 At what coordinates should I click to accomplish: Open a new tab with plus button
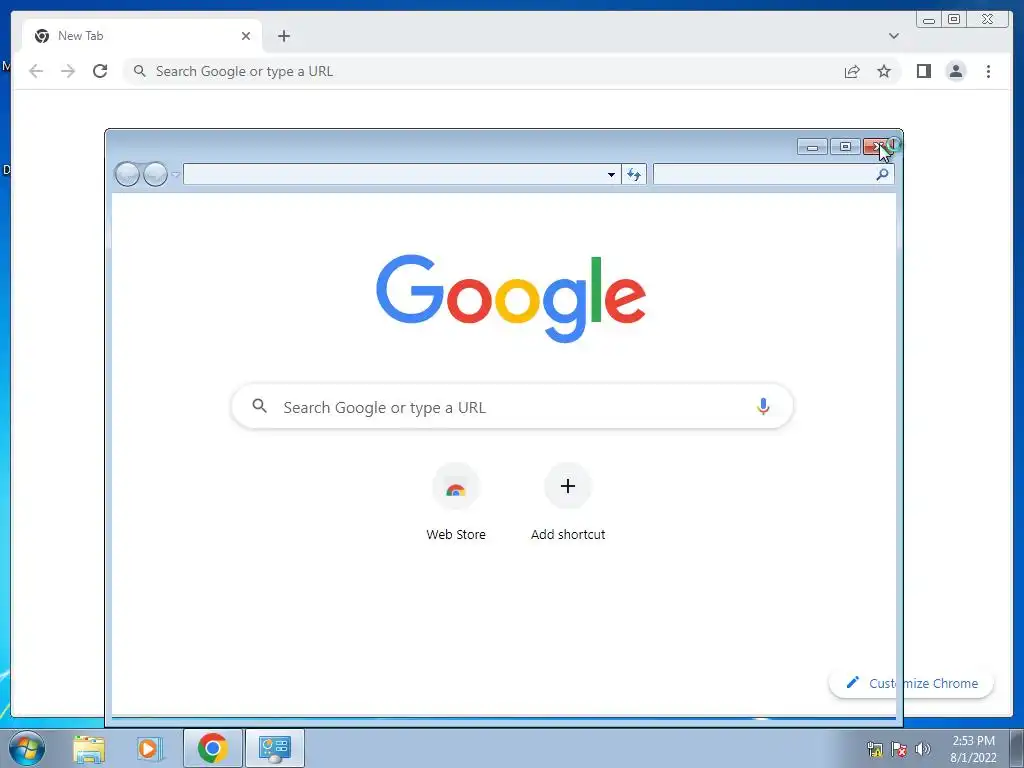click(x=283, y=36)
